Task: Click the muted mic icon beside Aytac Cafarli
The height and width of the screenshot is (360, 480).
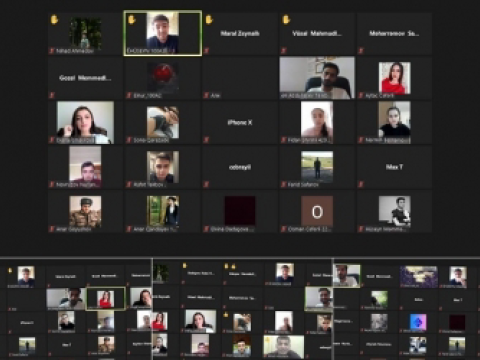Action: pos(361,95)
